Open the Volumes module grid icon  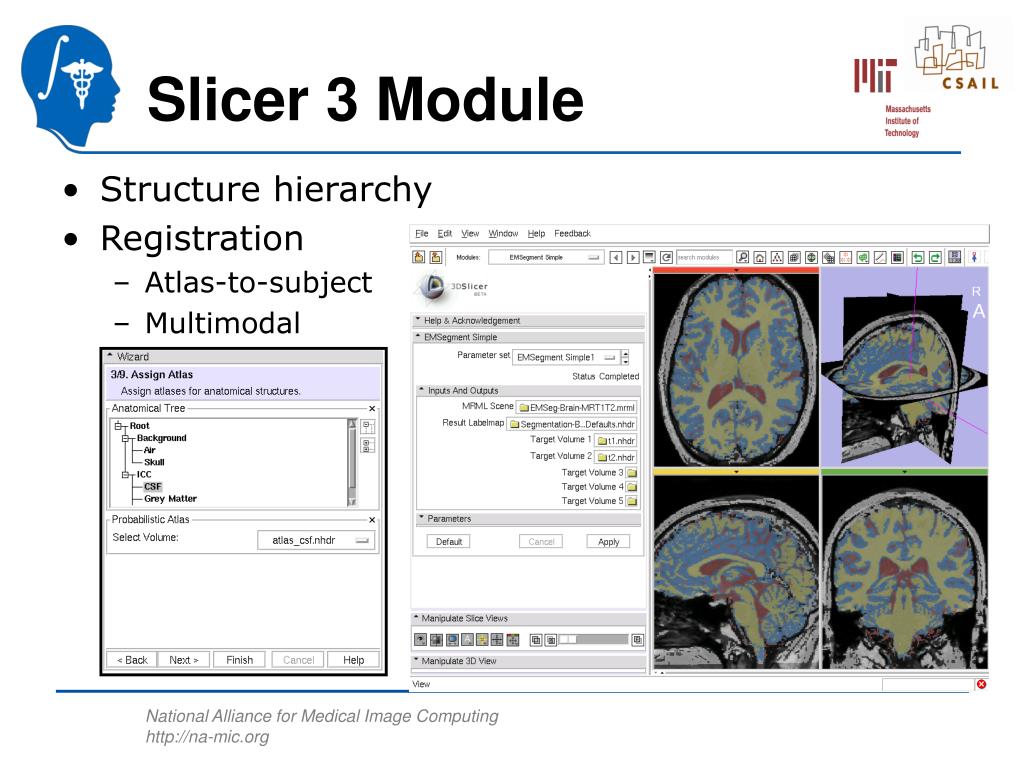[794, 257]
